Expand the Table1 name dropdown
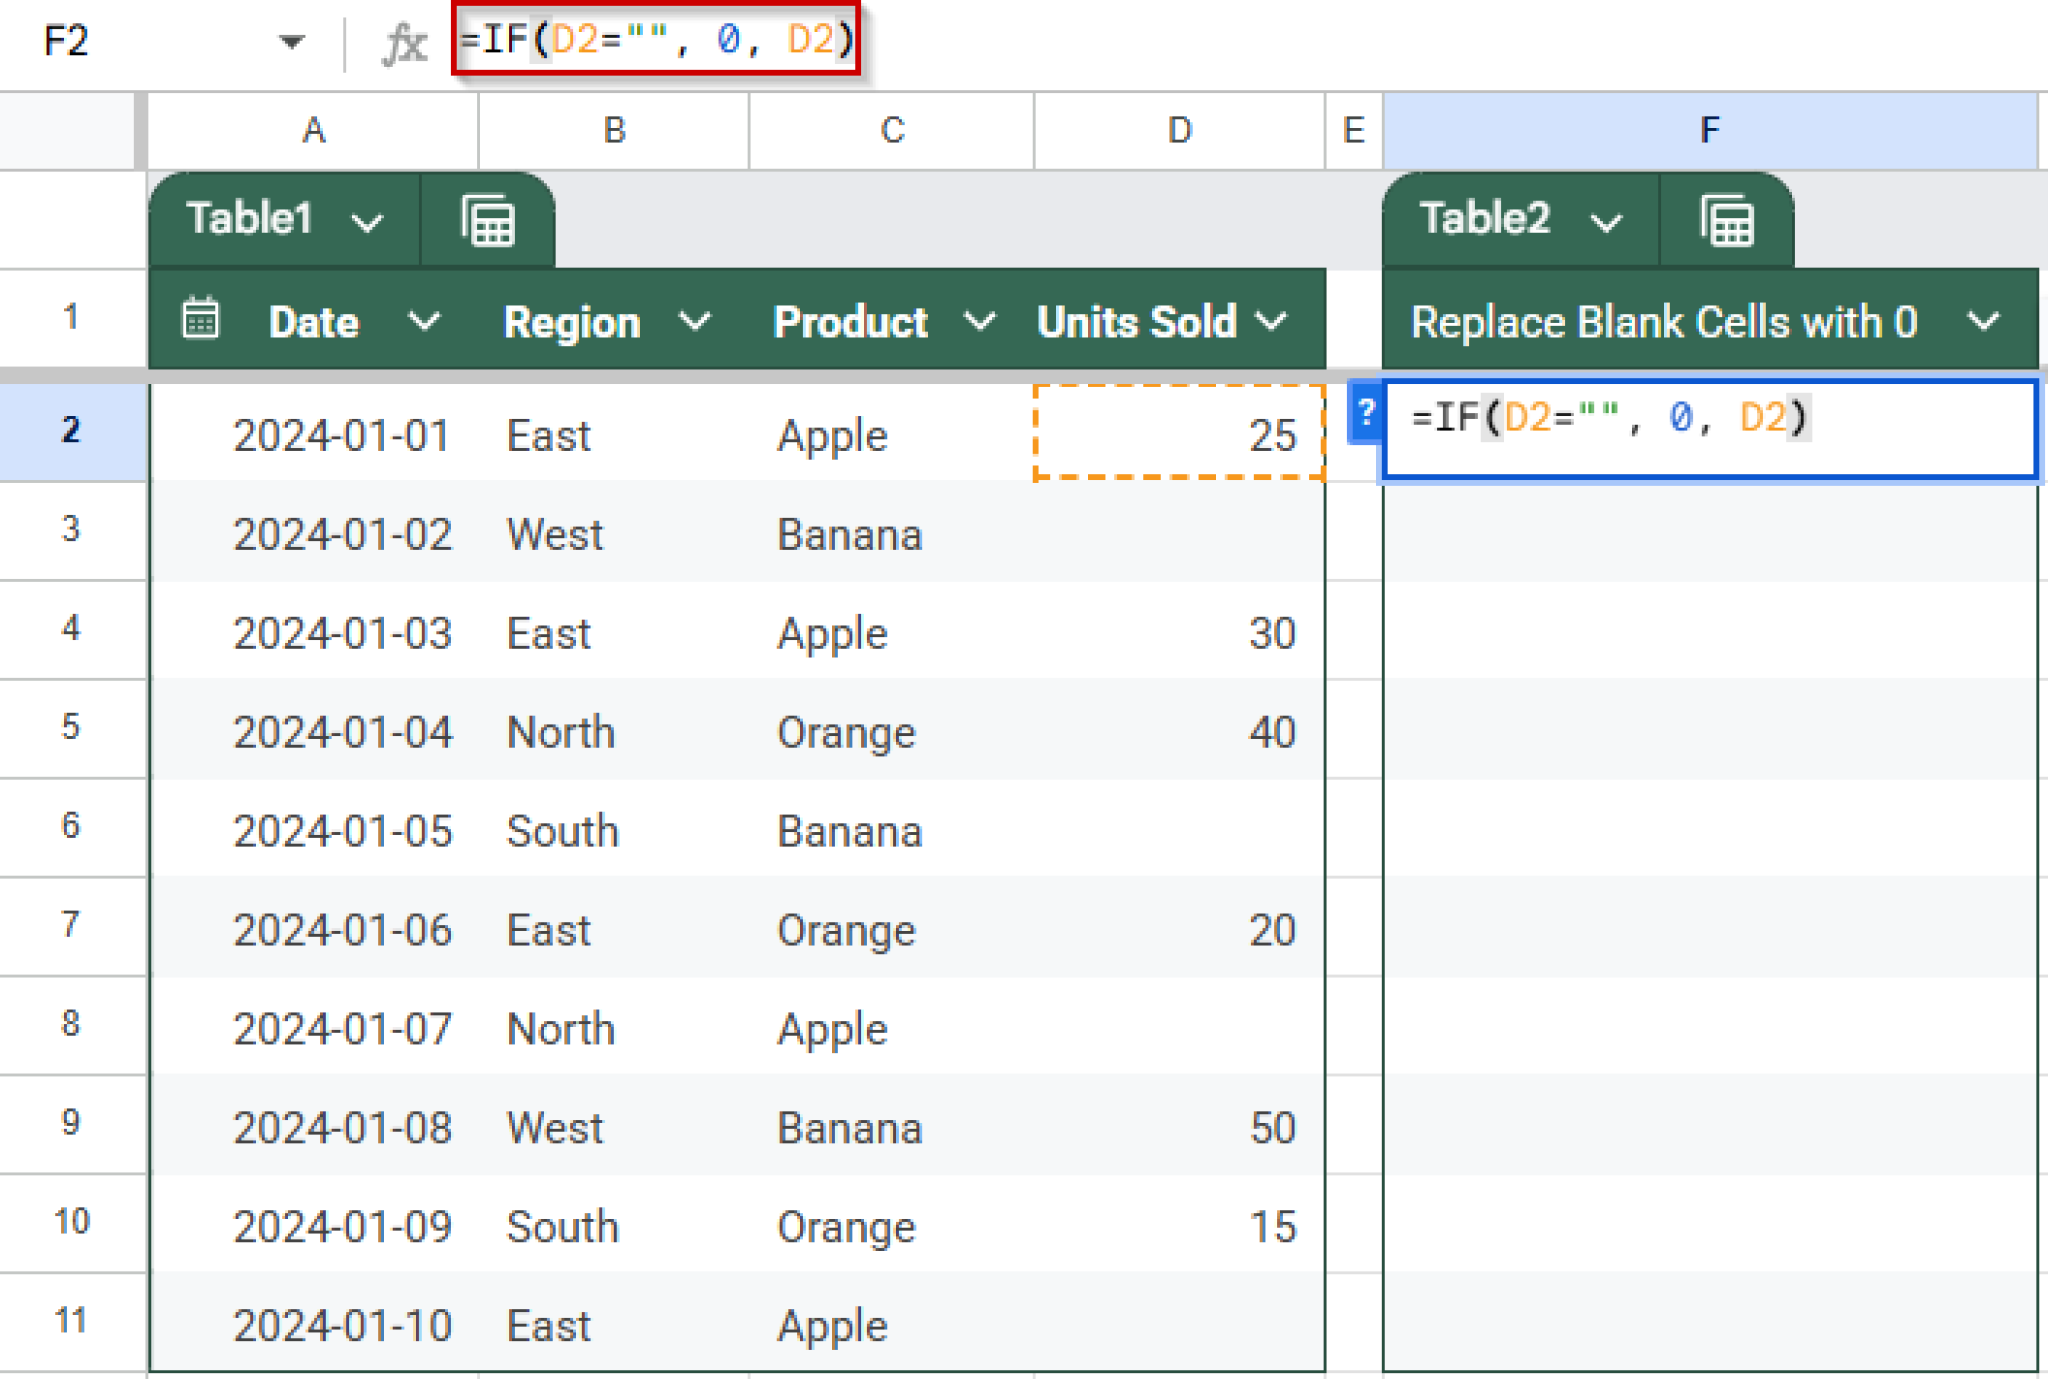Image resolution: width=2048 pixels, height=1379 pixels. [x=368, y=221]
